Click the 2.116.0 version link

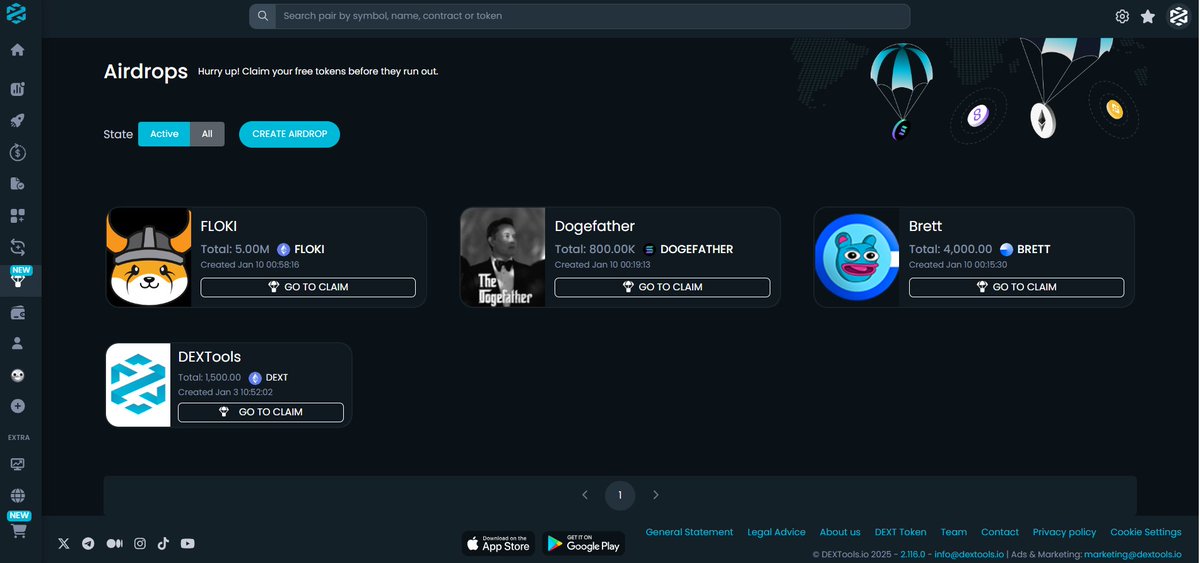(x=913, y=554)
